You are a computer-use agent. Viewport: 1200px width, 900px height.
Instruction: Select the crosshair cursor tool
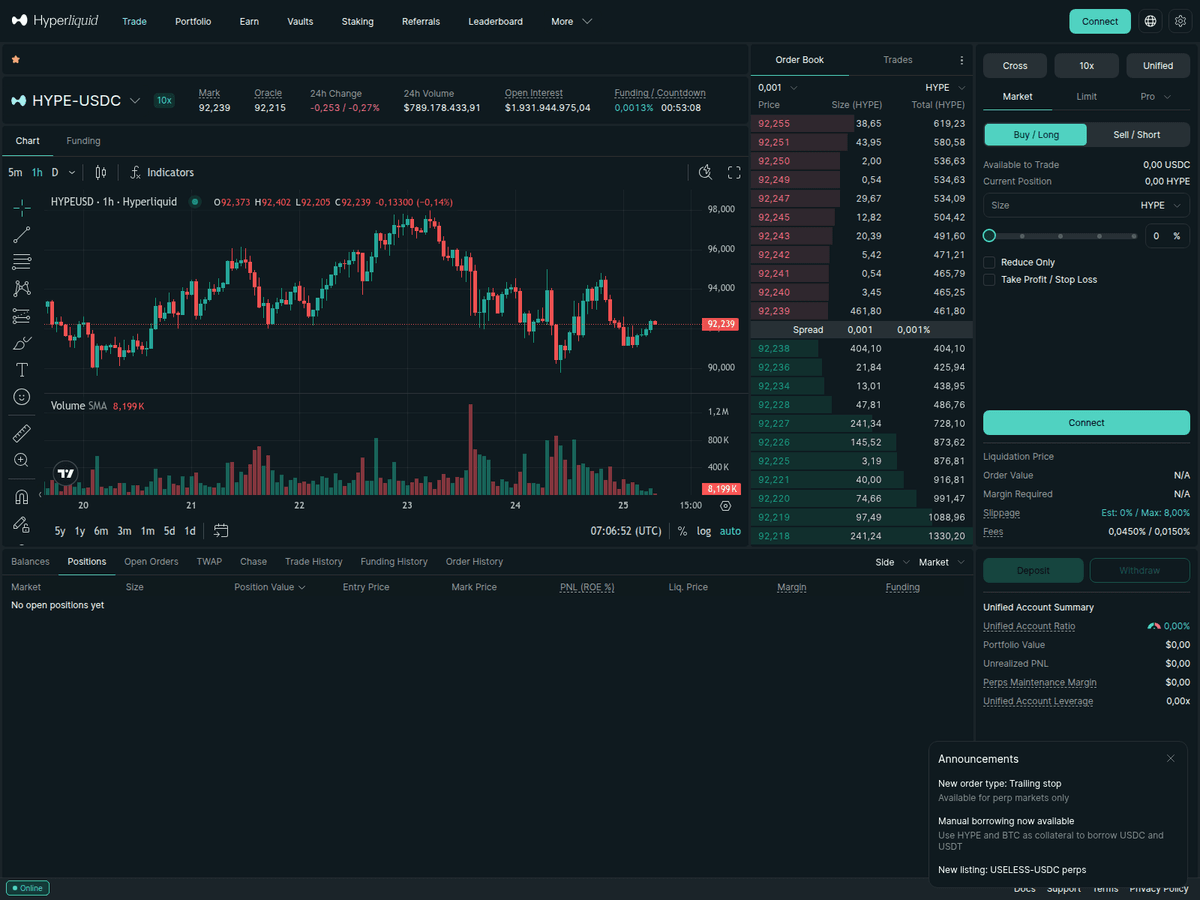(x=21, y=208)
